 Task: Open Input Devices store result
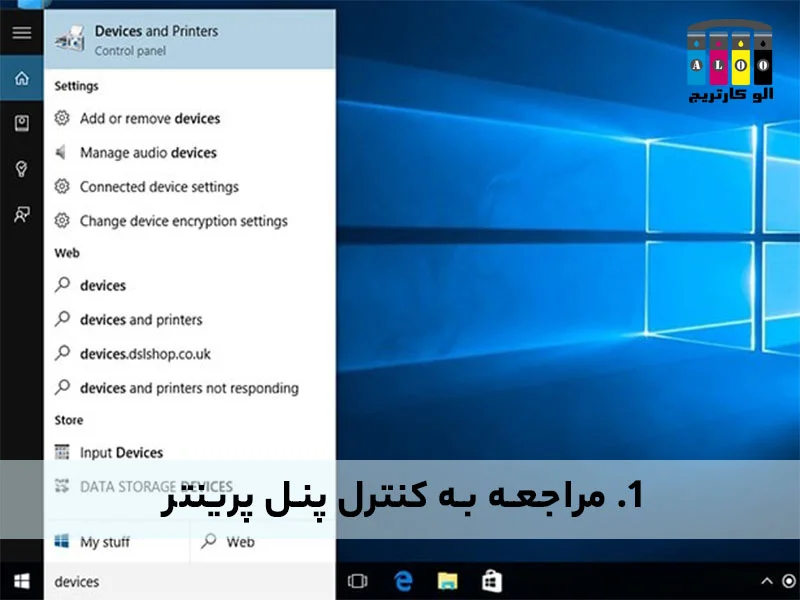tap(190, 453)
